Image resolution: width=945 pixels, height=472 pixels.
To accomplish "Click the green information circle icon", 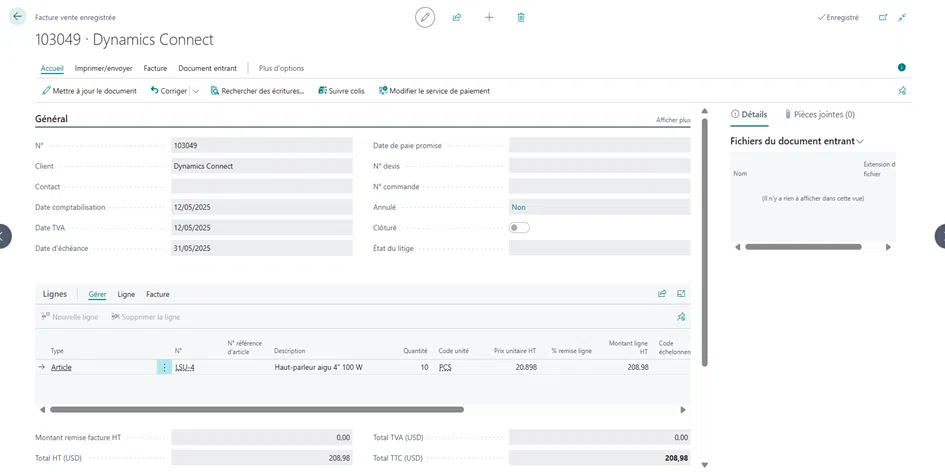I will (x=902, y=68).
